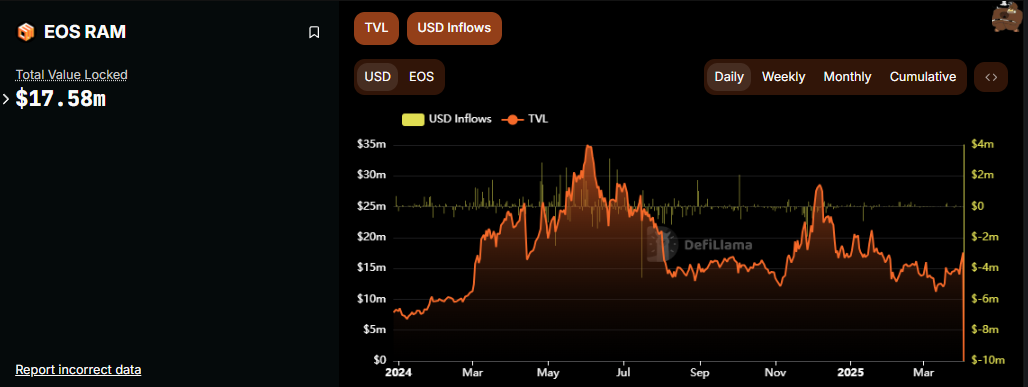Select the Daily interval tab
The image size is (1028, 387).
click(x=729, y=77)
